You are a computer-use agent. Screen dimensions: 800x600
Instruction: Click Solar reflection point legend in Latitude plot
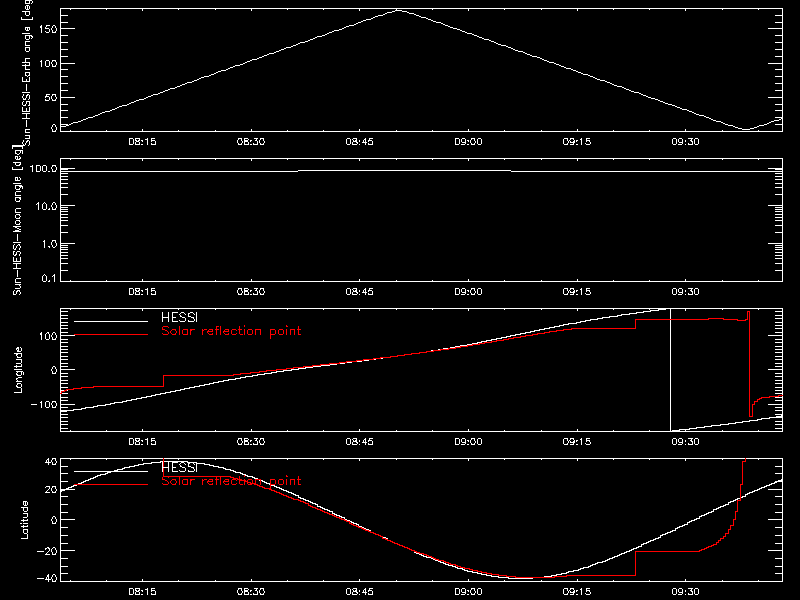(x=231, y=481)
